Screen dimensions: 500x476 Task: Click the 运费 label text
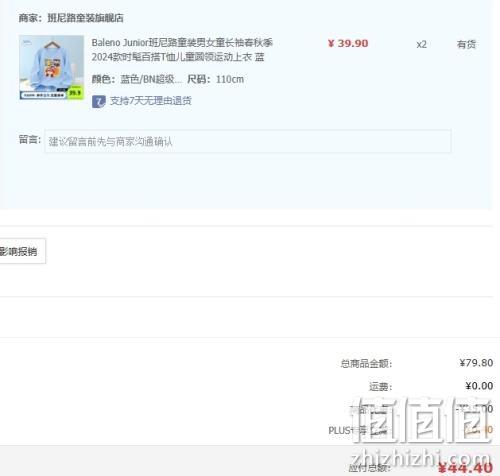pyautogui.click(x=380, y=387)
